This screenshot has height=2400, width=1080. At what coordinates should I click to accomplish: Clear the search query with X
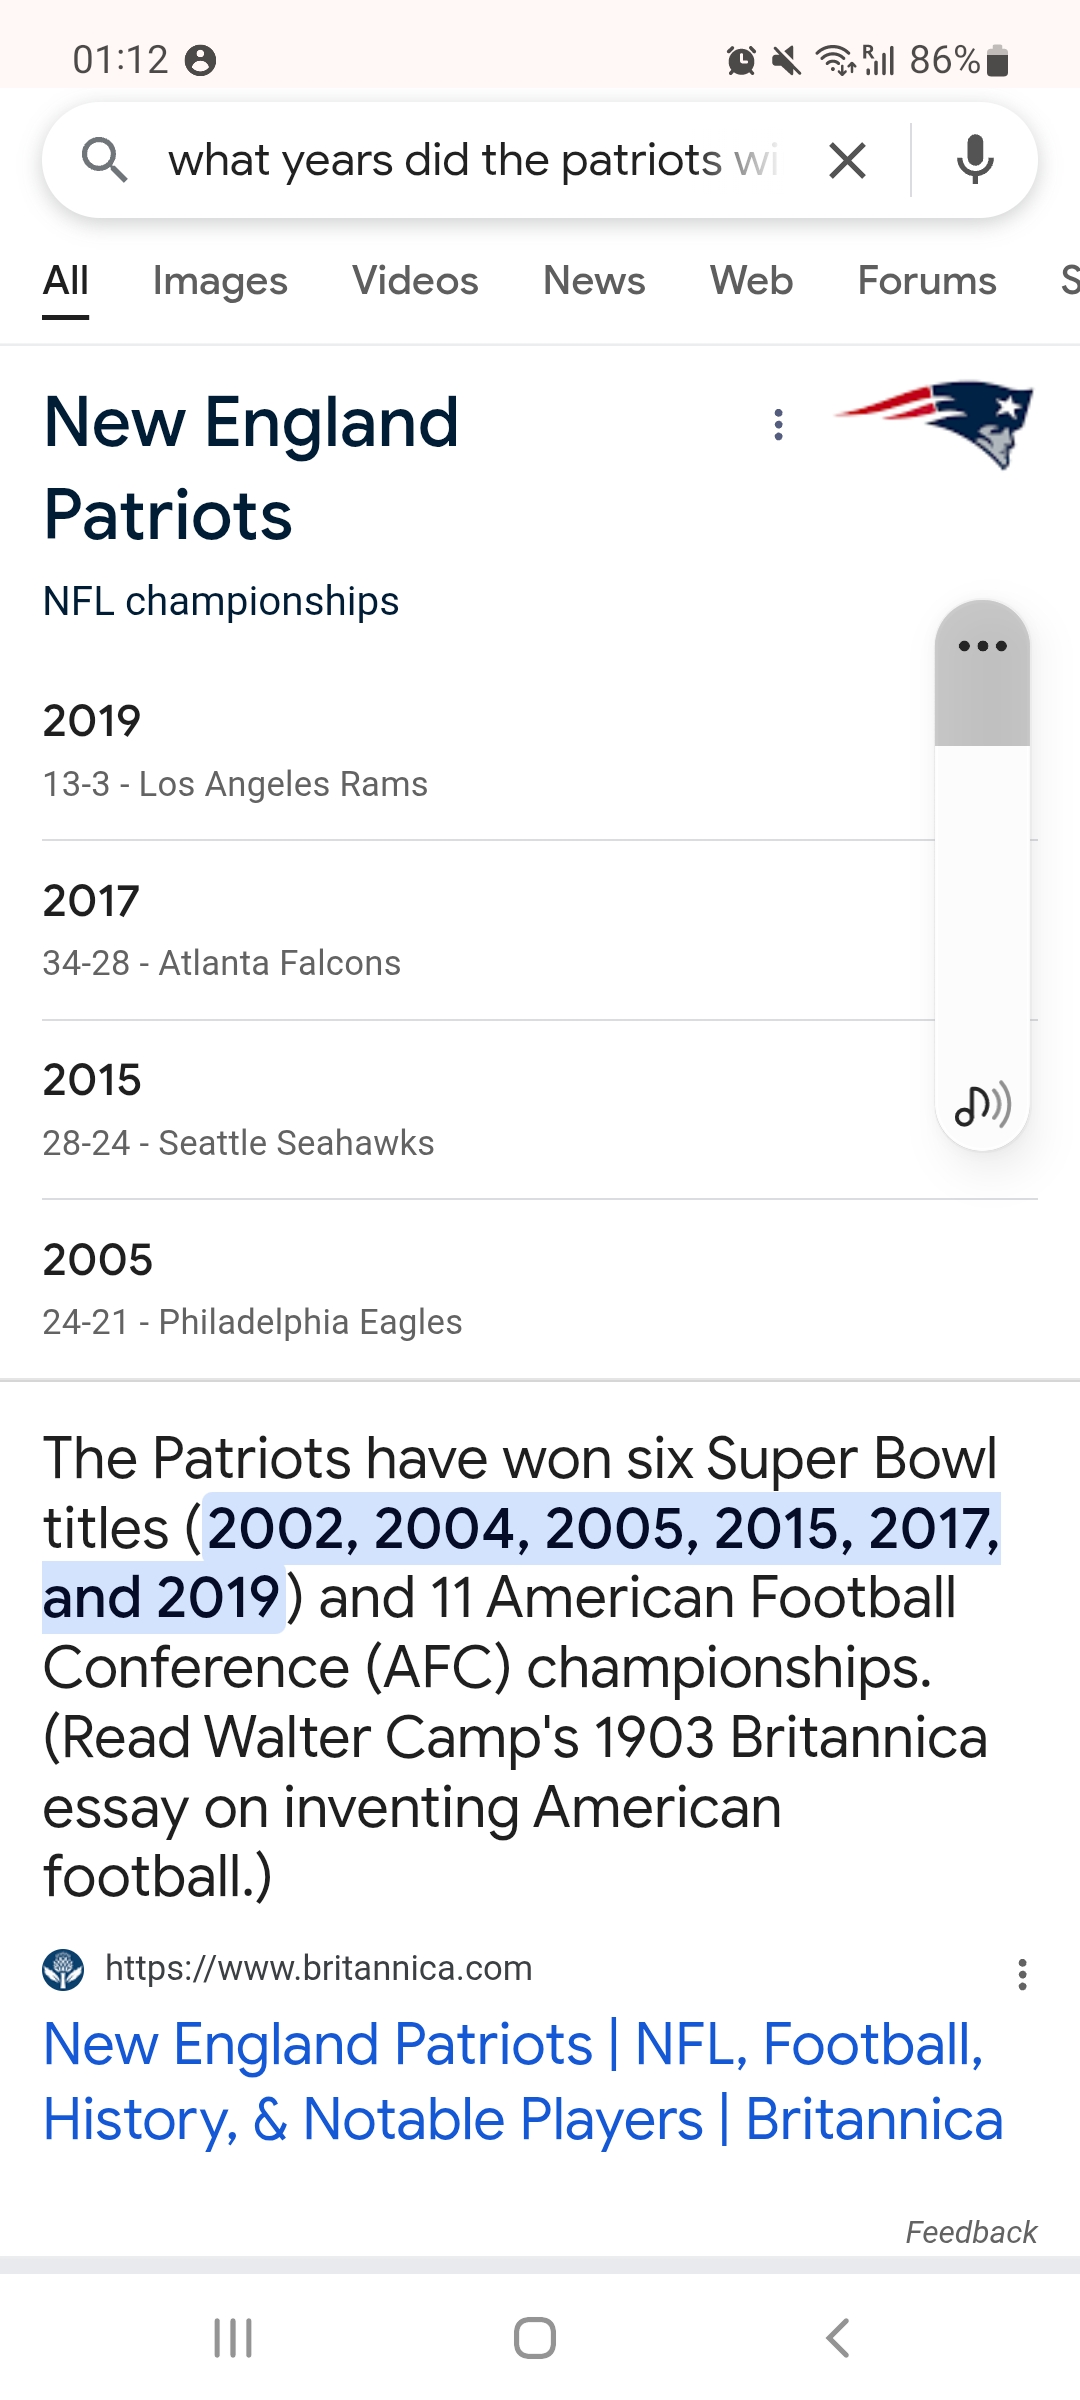tap(847, 160)
